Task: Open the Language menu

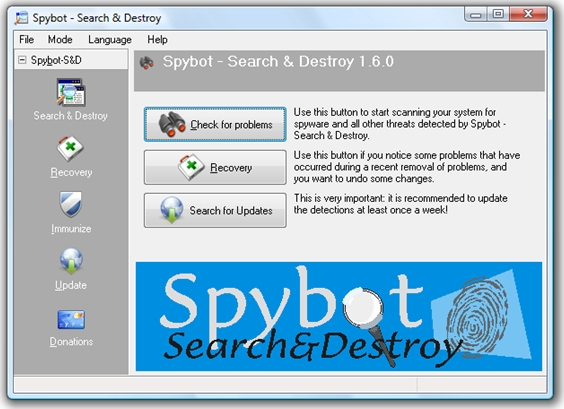Action: (110, 40)
